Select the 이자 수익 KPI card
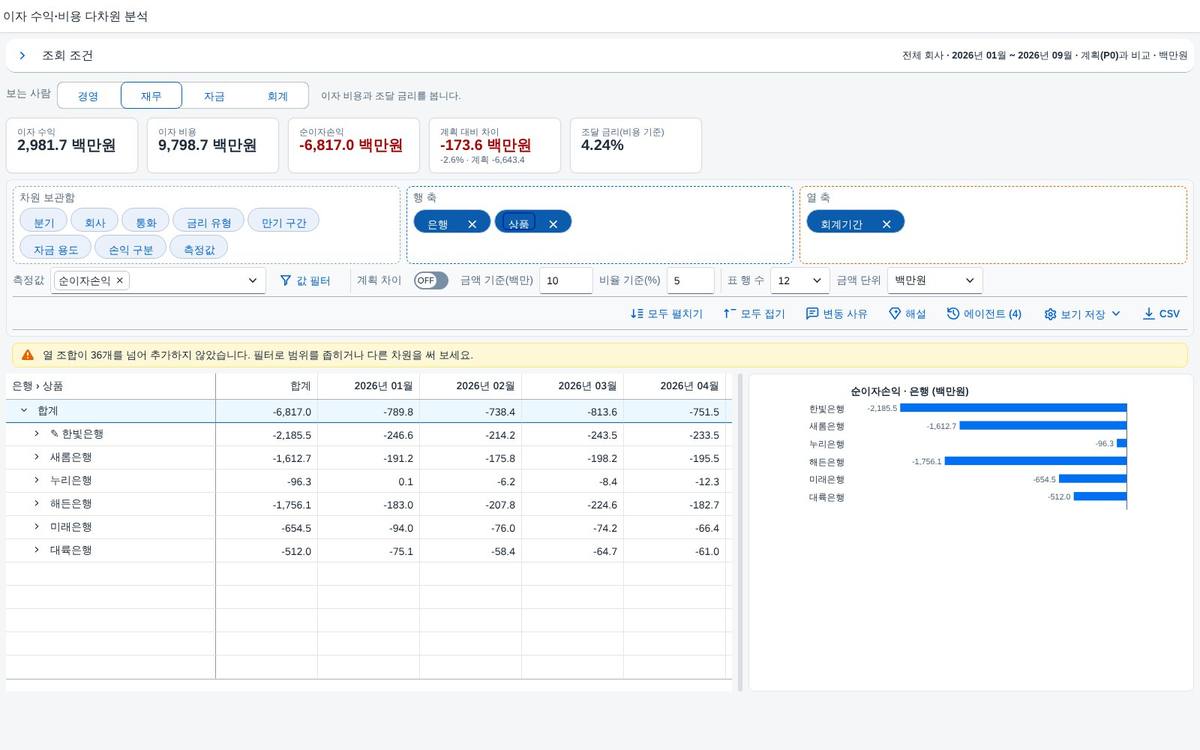The image size is (1200, 750). (72, 145)
